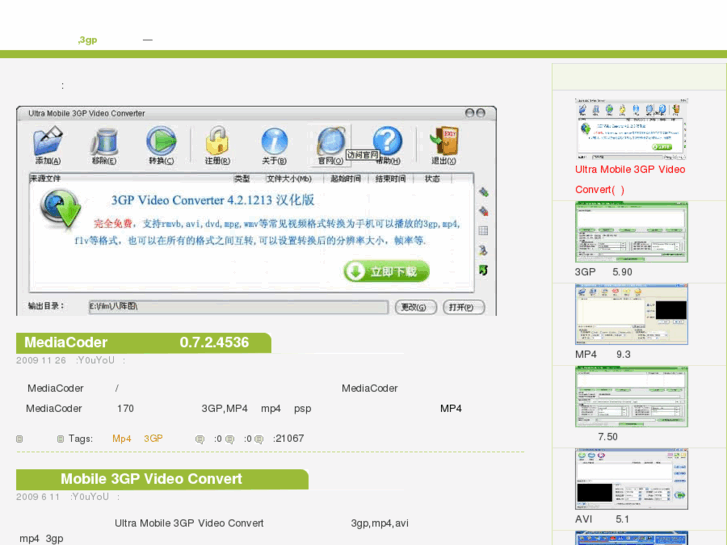Screen dimensions: 727x545
Task: Click the green download-arrow globe logo
Action: point(60,209)
